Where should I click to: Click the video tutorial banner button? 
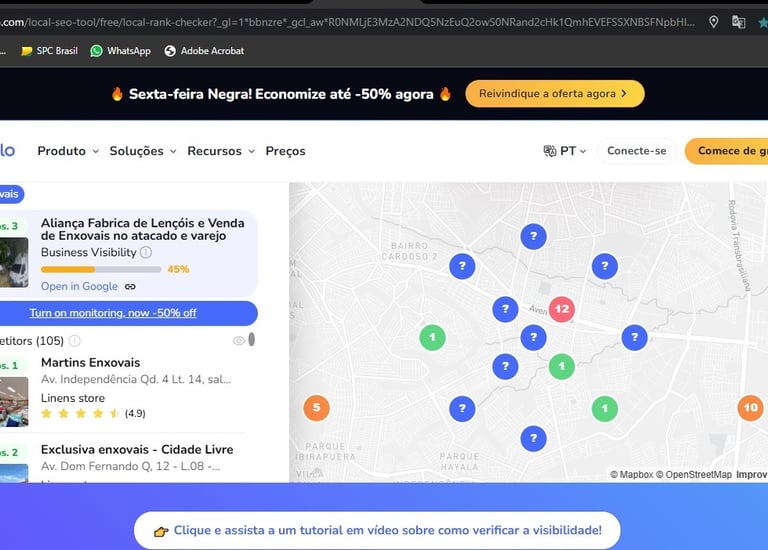377,530
